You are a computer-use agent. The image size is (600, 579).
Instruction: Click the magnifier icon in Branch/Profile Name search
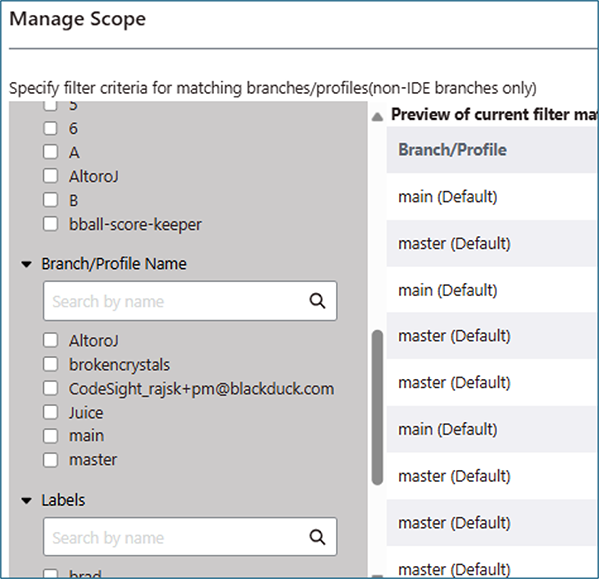318,300
